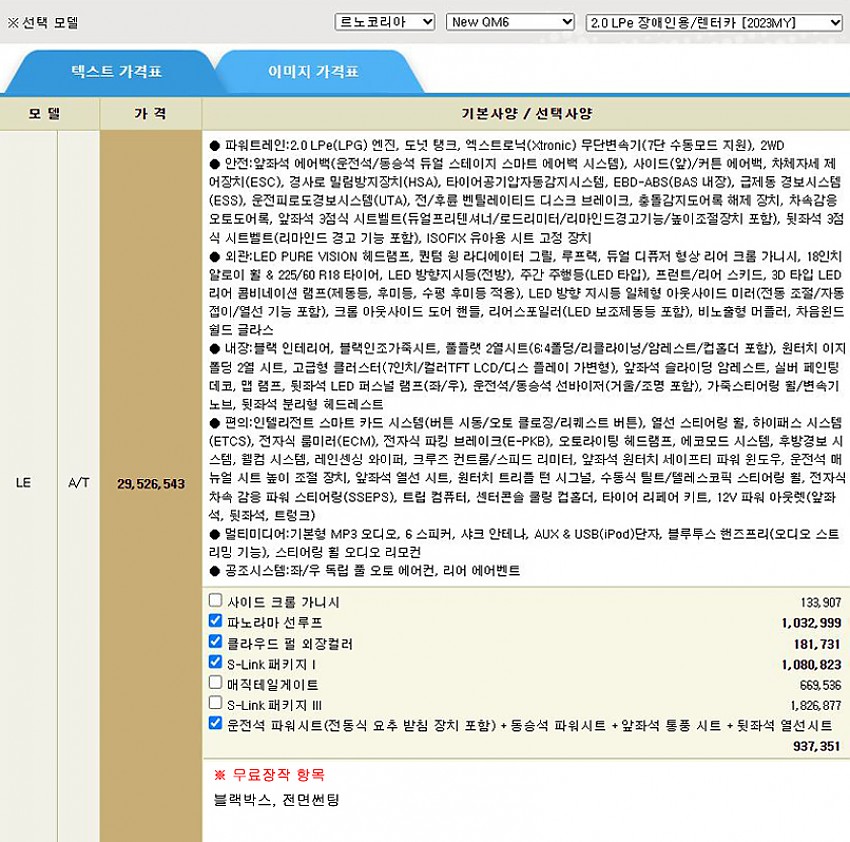Uncheck the 클라우드 펄 외장컬러 checkbox

216,642
